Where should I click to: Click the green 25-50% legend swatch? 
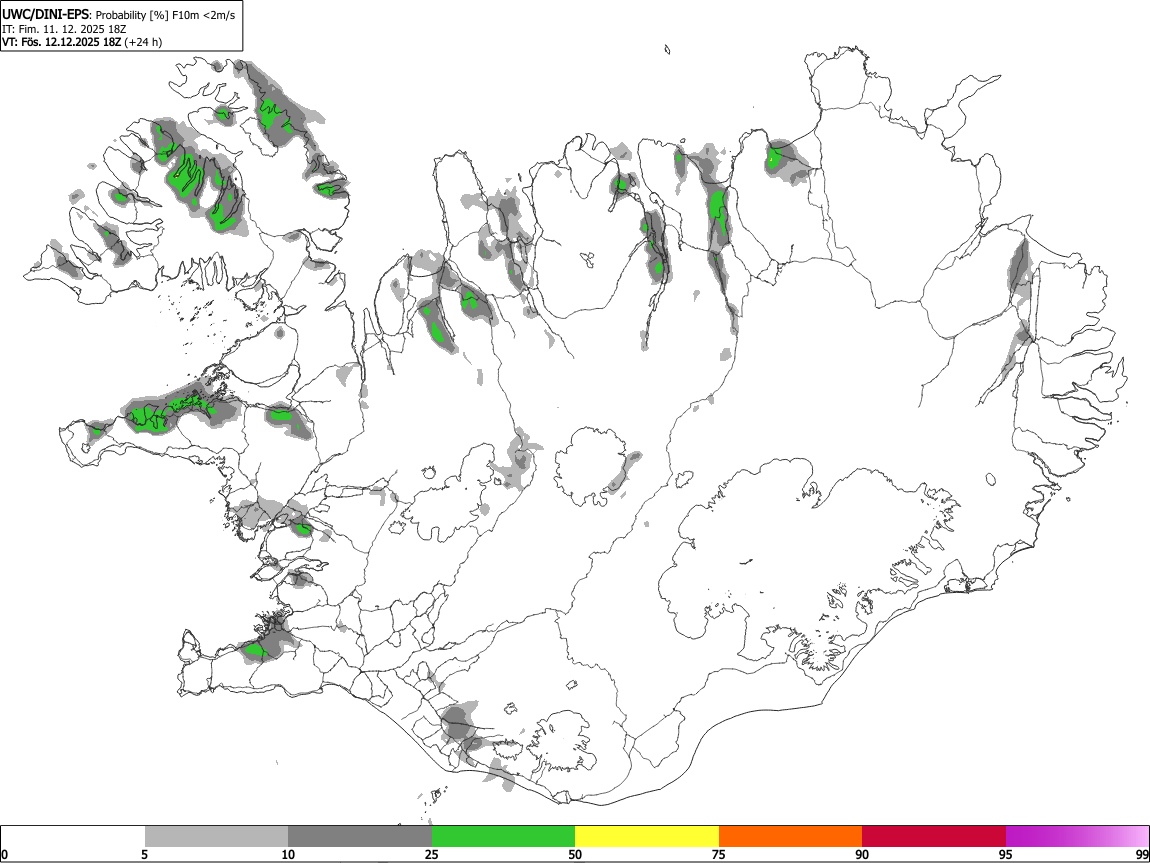pyautogui.click(x=503, y=837)
